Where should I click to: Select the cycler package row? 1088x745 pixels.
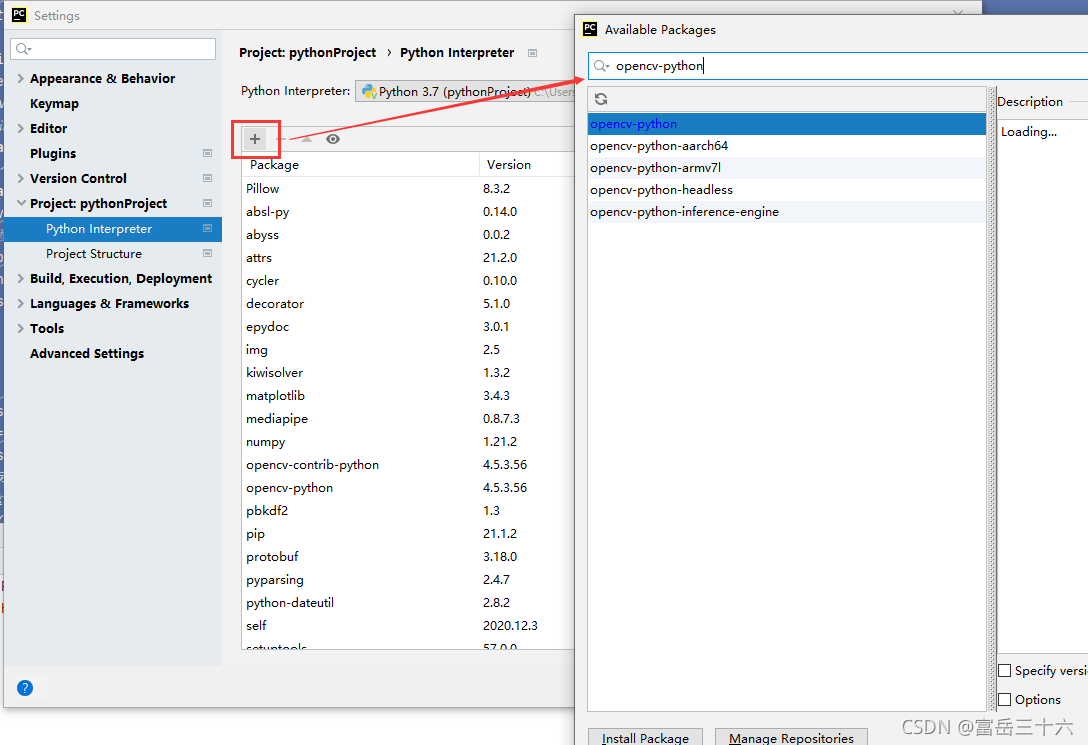coord(408,280)
